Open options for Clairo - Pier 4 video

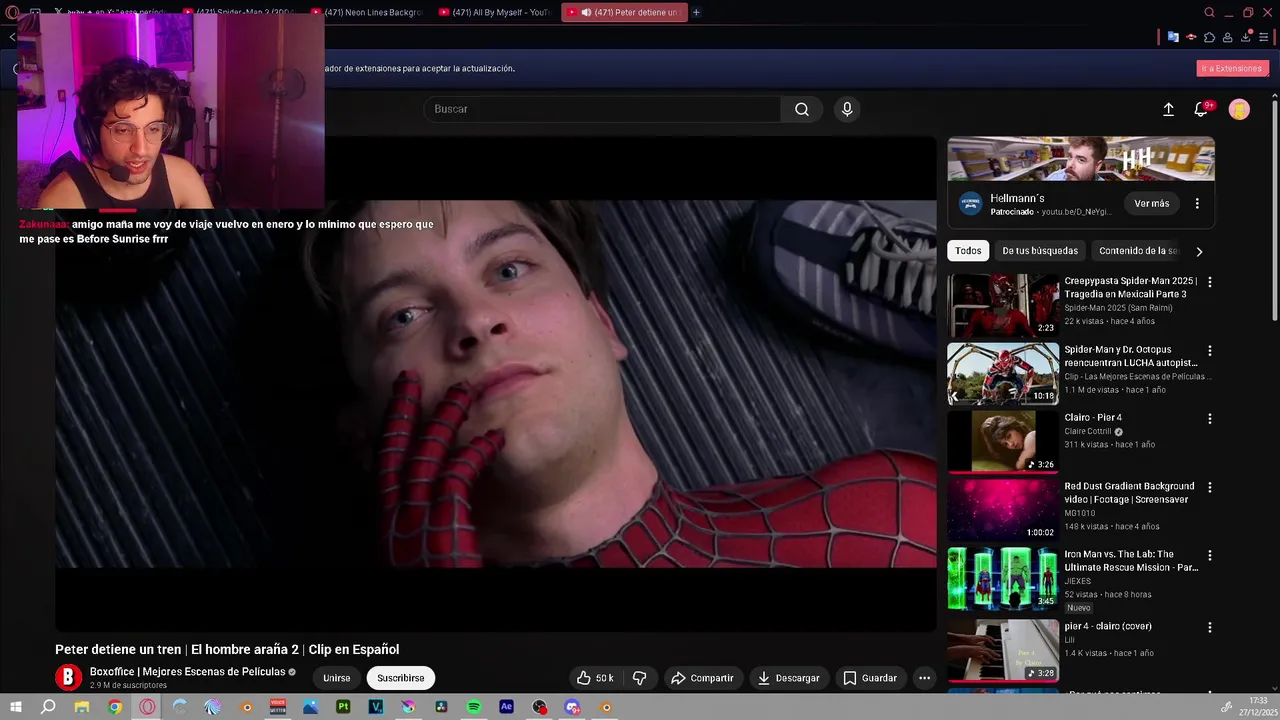click(x=1209, y=419)
